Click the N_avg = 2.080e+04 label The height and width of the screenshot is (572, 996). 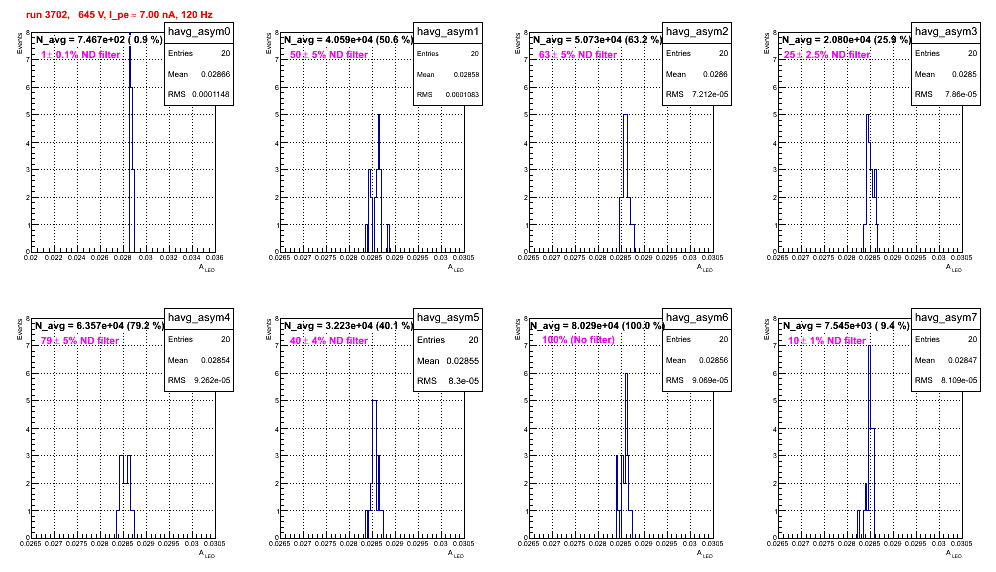846,39
